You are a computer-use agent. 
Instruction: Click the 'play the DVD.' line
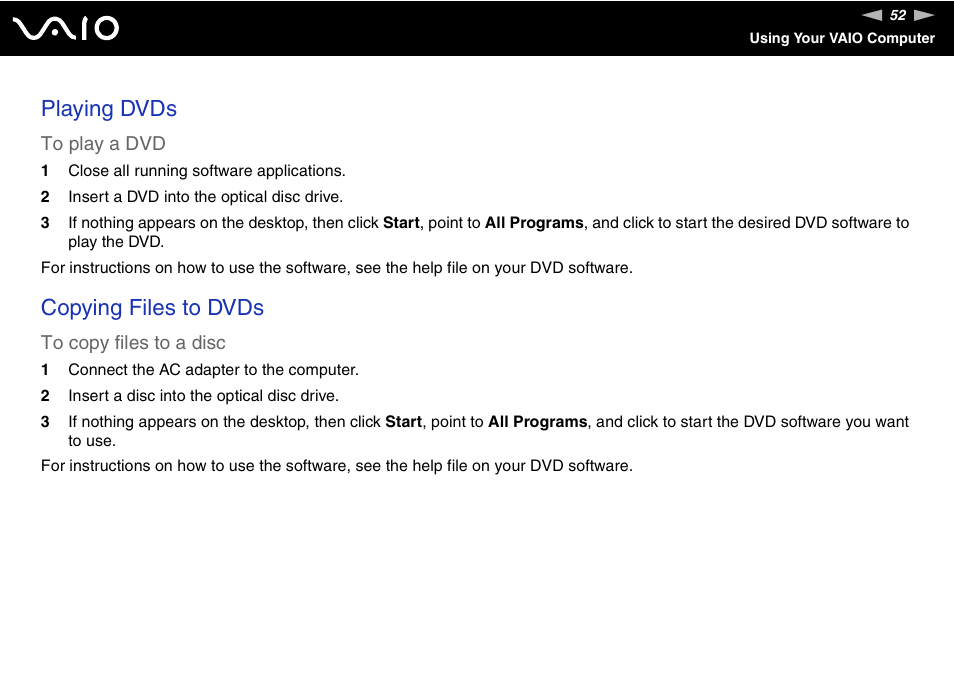(x=116, y=242)
